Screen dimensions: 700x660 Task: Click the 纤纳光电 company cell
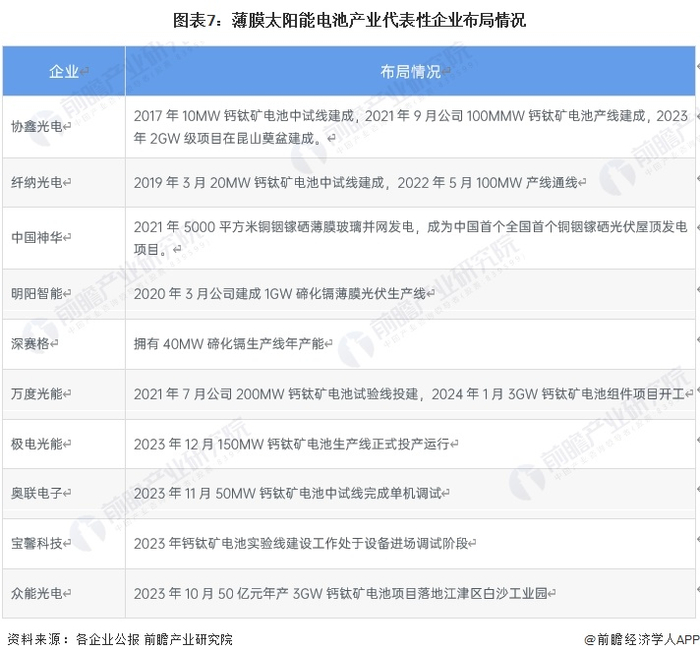point(64,183)
